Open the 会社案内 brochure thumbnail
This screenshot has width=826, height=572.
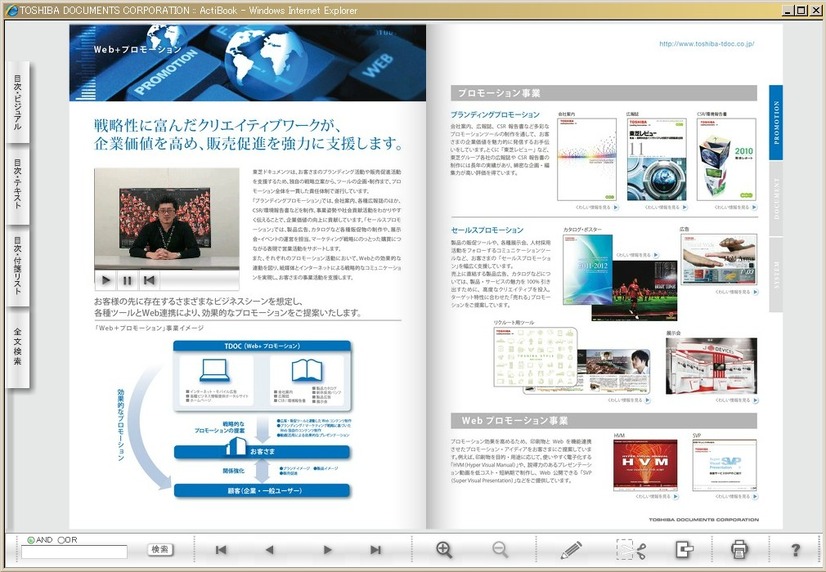point(587,160)
